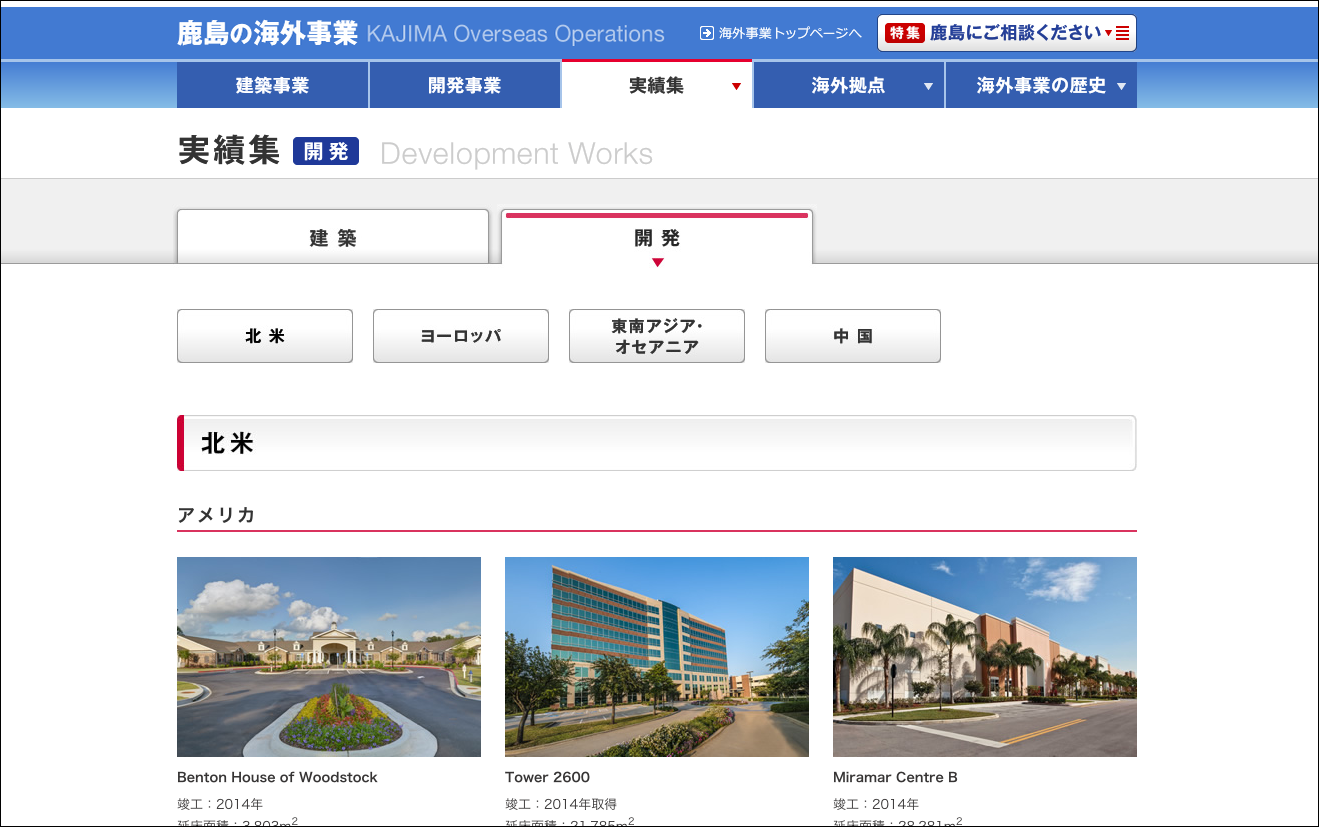
Task: Open the 海外事業の歴史 navigation item
Action: [x=1041, y=85]
